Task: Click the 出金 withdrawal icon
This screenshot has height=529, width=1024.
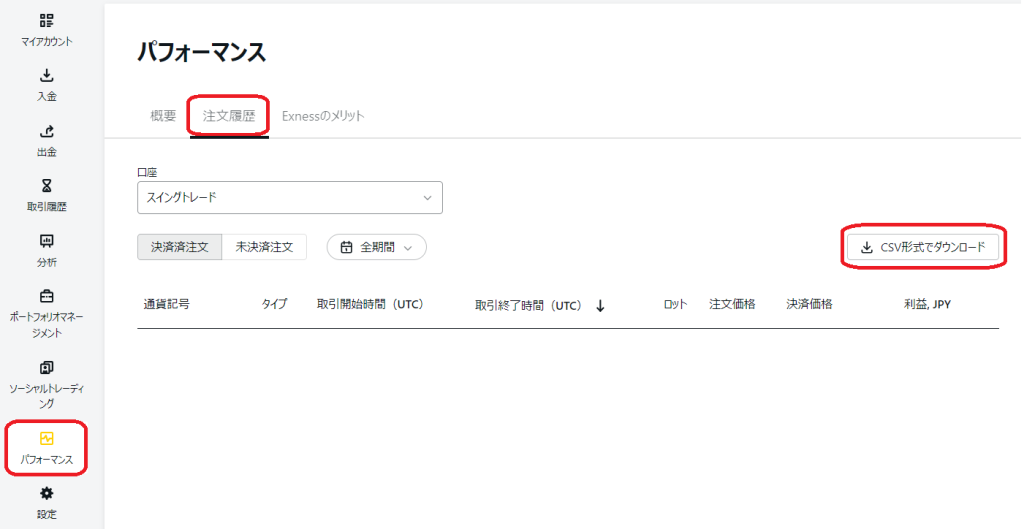Action: [47, 131]
